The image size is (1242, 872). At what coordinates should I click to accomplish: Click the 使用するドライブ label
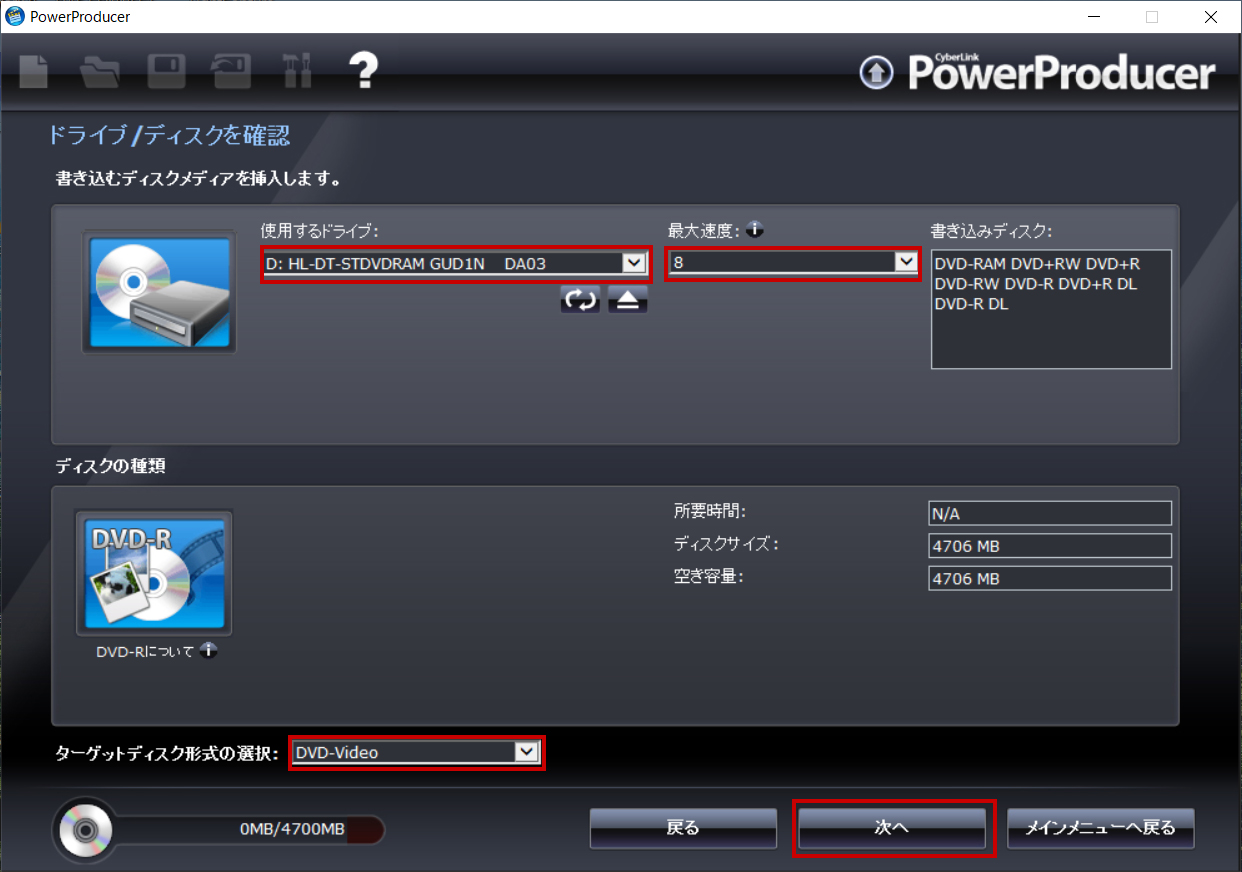318,231
